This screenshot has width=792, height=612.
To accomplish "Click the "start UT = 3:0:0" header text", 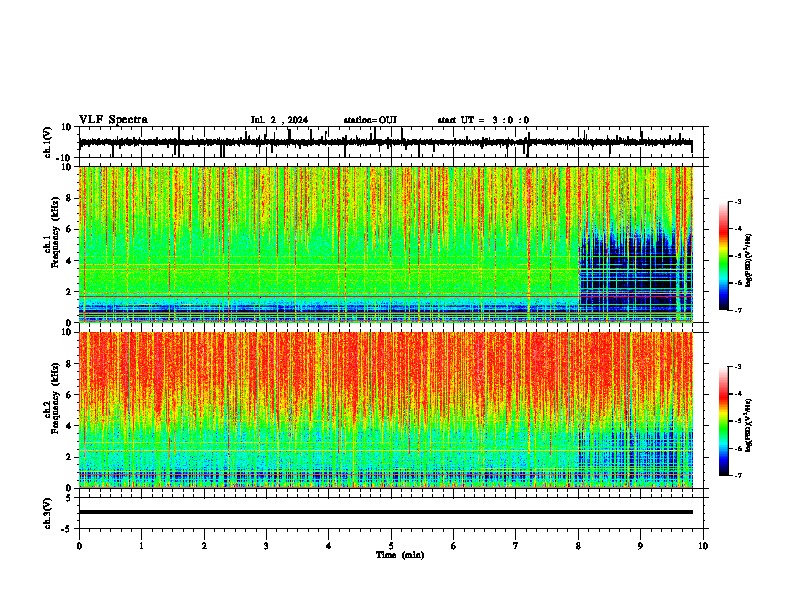I will [x=483, y=120].
